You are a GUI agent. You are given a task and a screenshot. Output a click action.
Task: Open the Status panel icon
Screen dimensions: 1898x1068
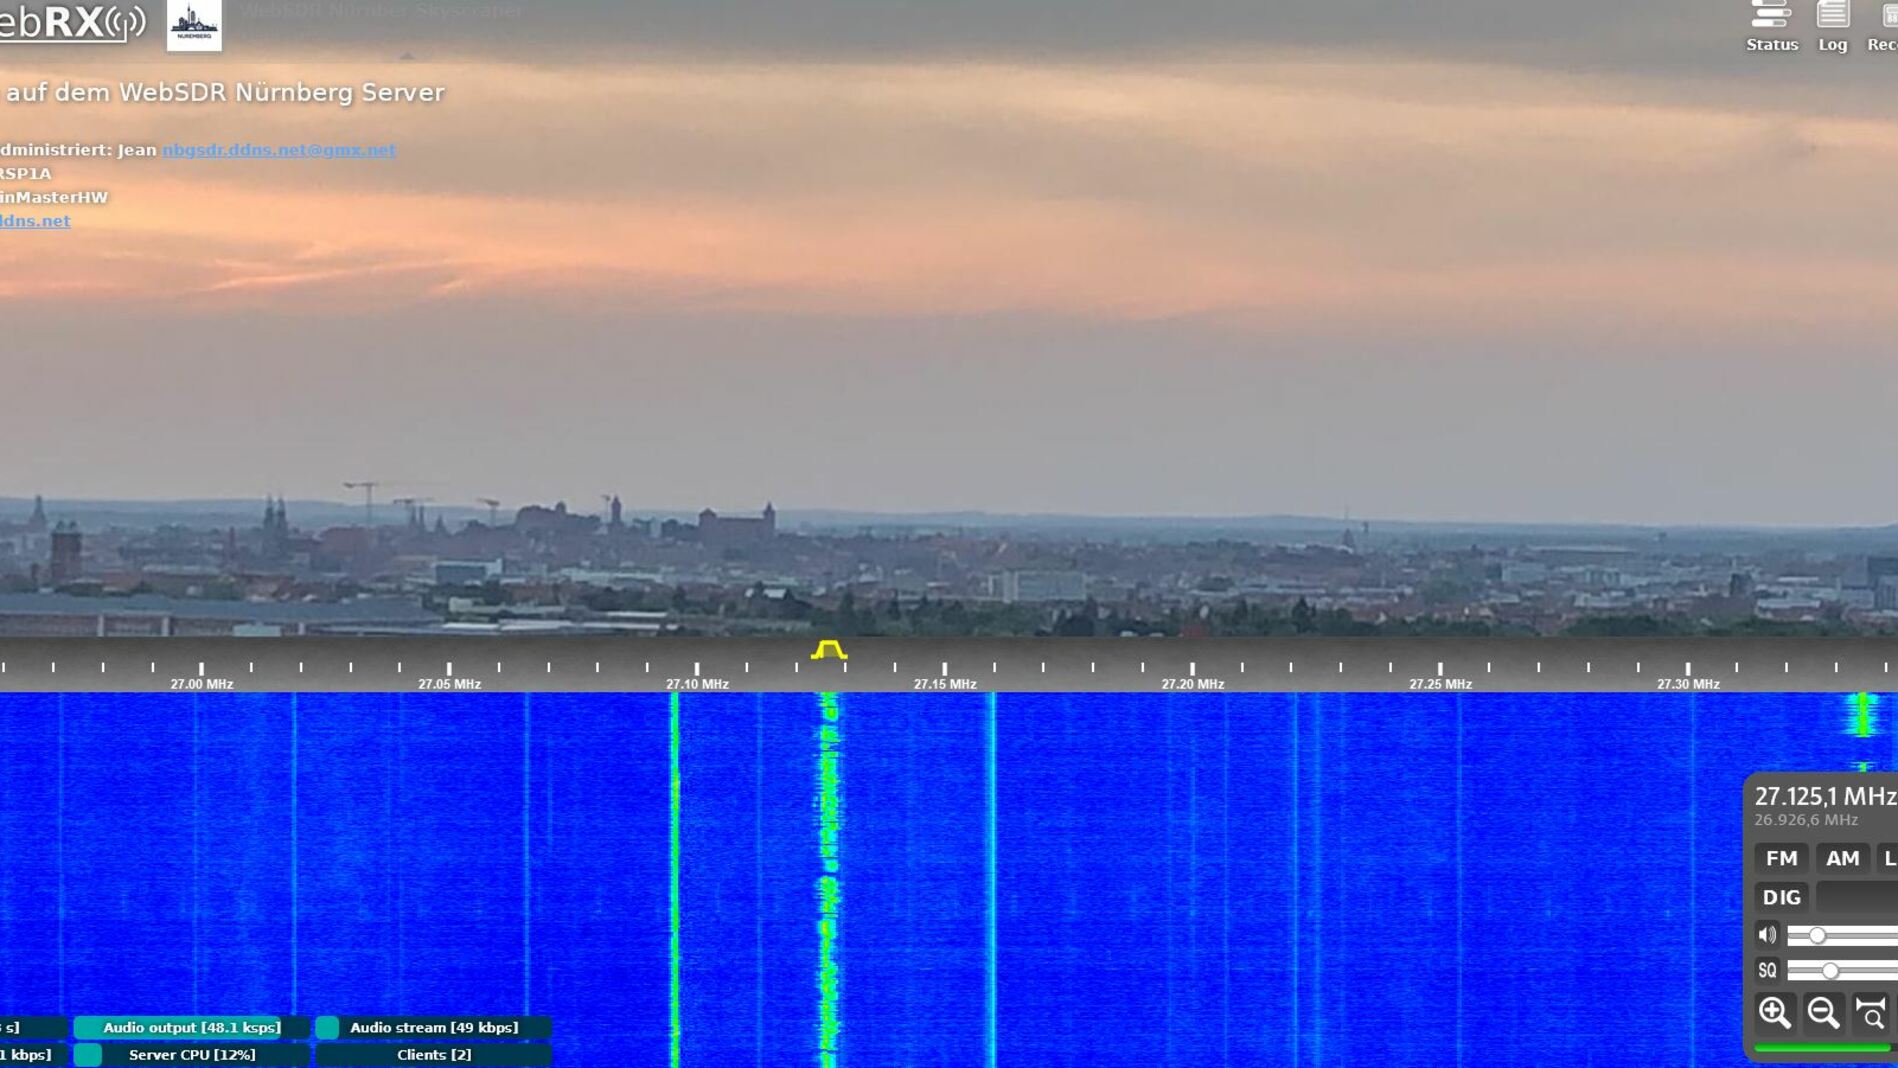pos(1771,26)
